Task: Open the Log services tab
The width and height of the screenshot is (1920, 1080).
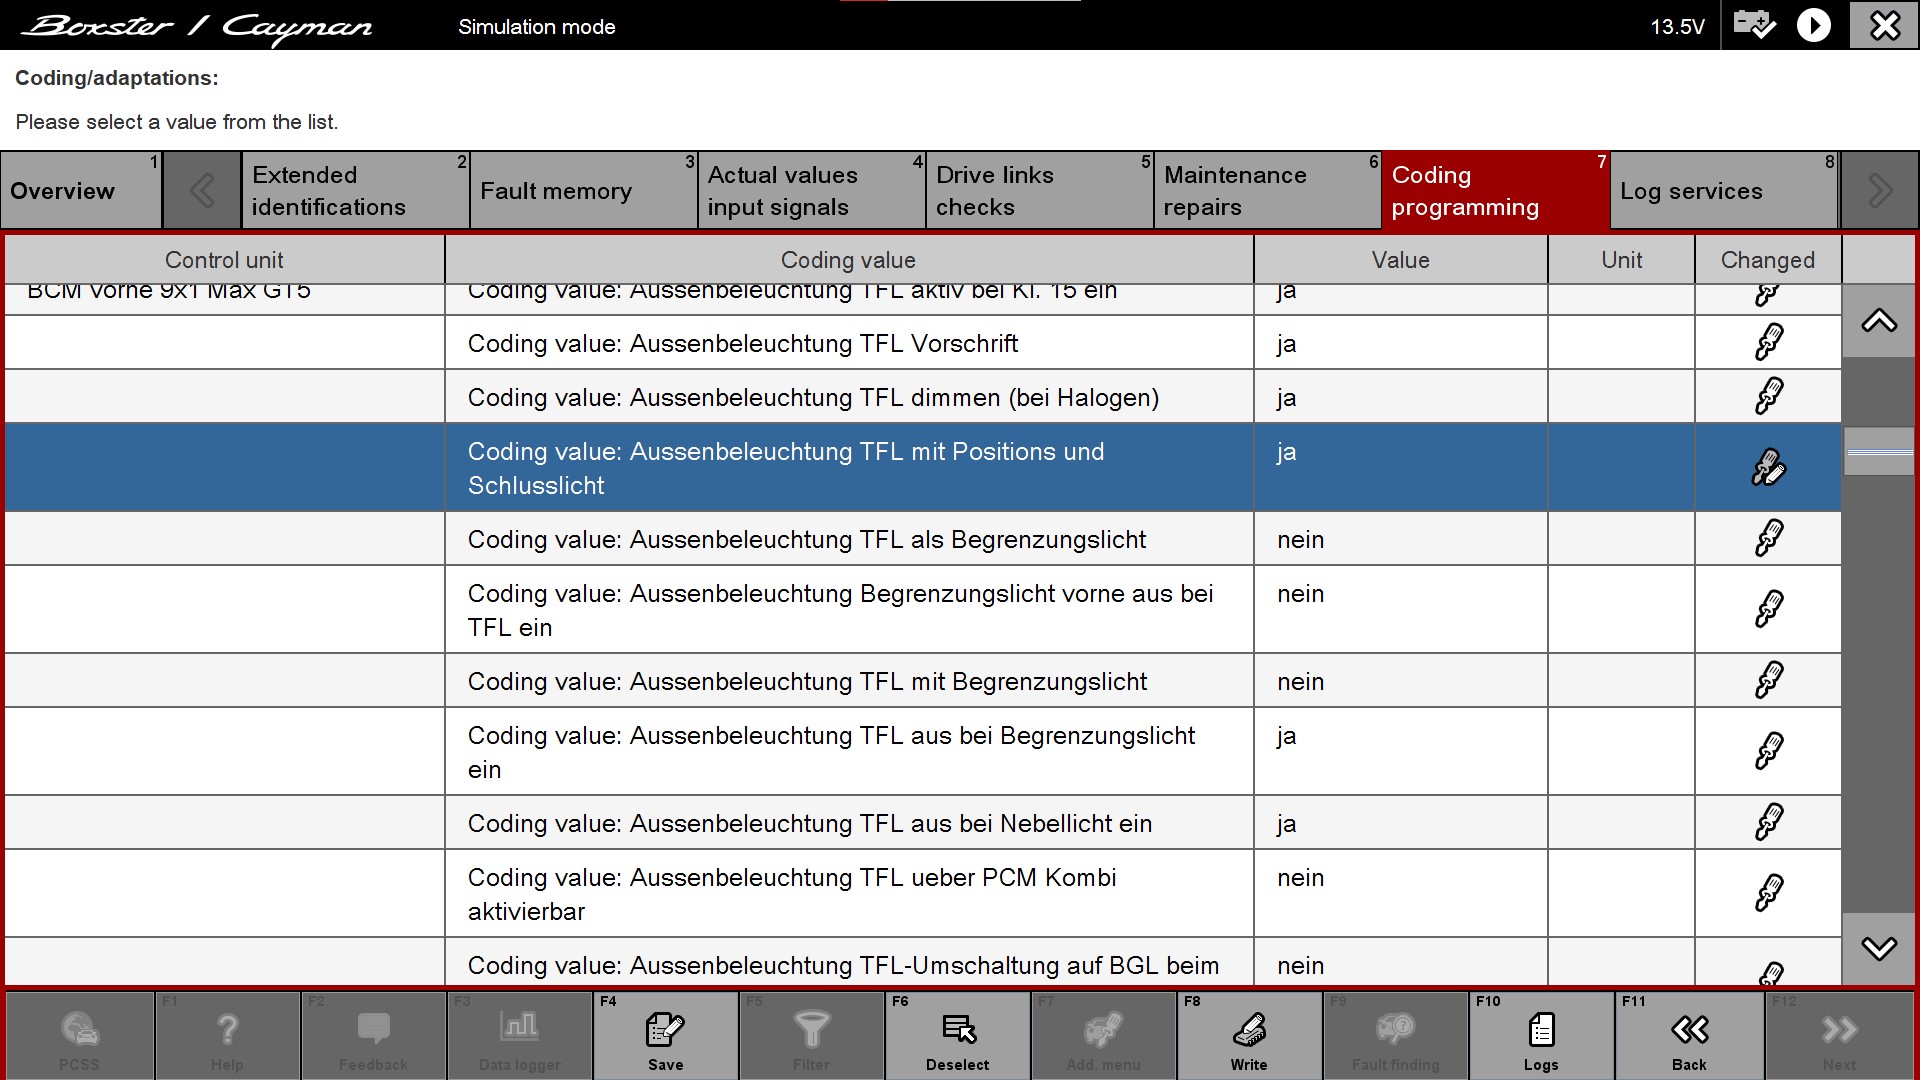Action: (x=1724, y=191)
